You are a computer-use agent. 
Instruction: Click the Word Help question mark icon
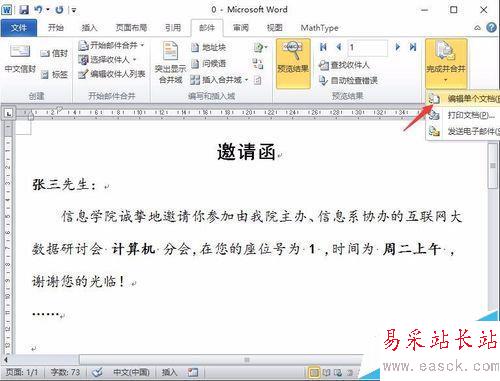[491, 27]
